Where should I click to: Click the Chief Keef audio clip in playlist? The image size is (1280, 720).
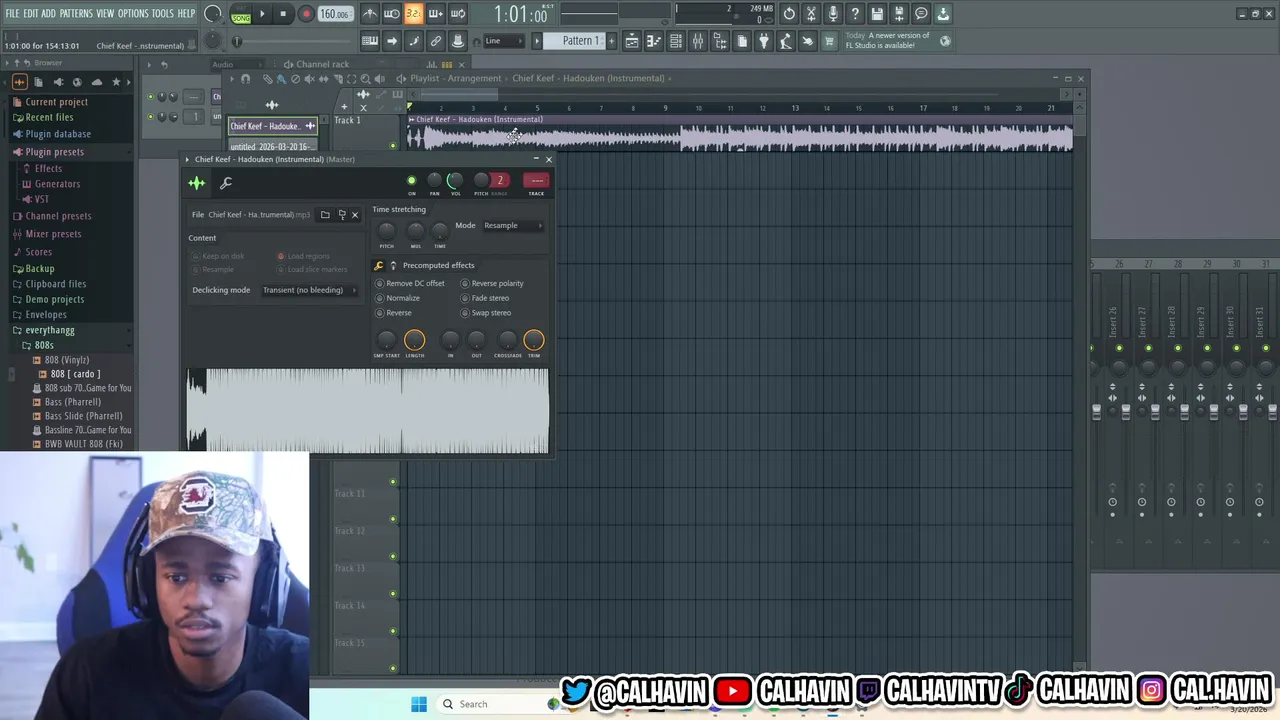(740, 135)
